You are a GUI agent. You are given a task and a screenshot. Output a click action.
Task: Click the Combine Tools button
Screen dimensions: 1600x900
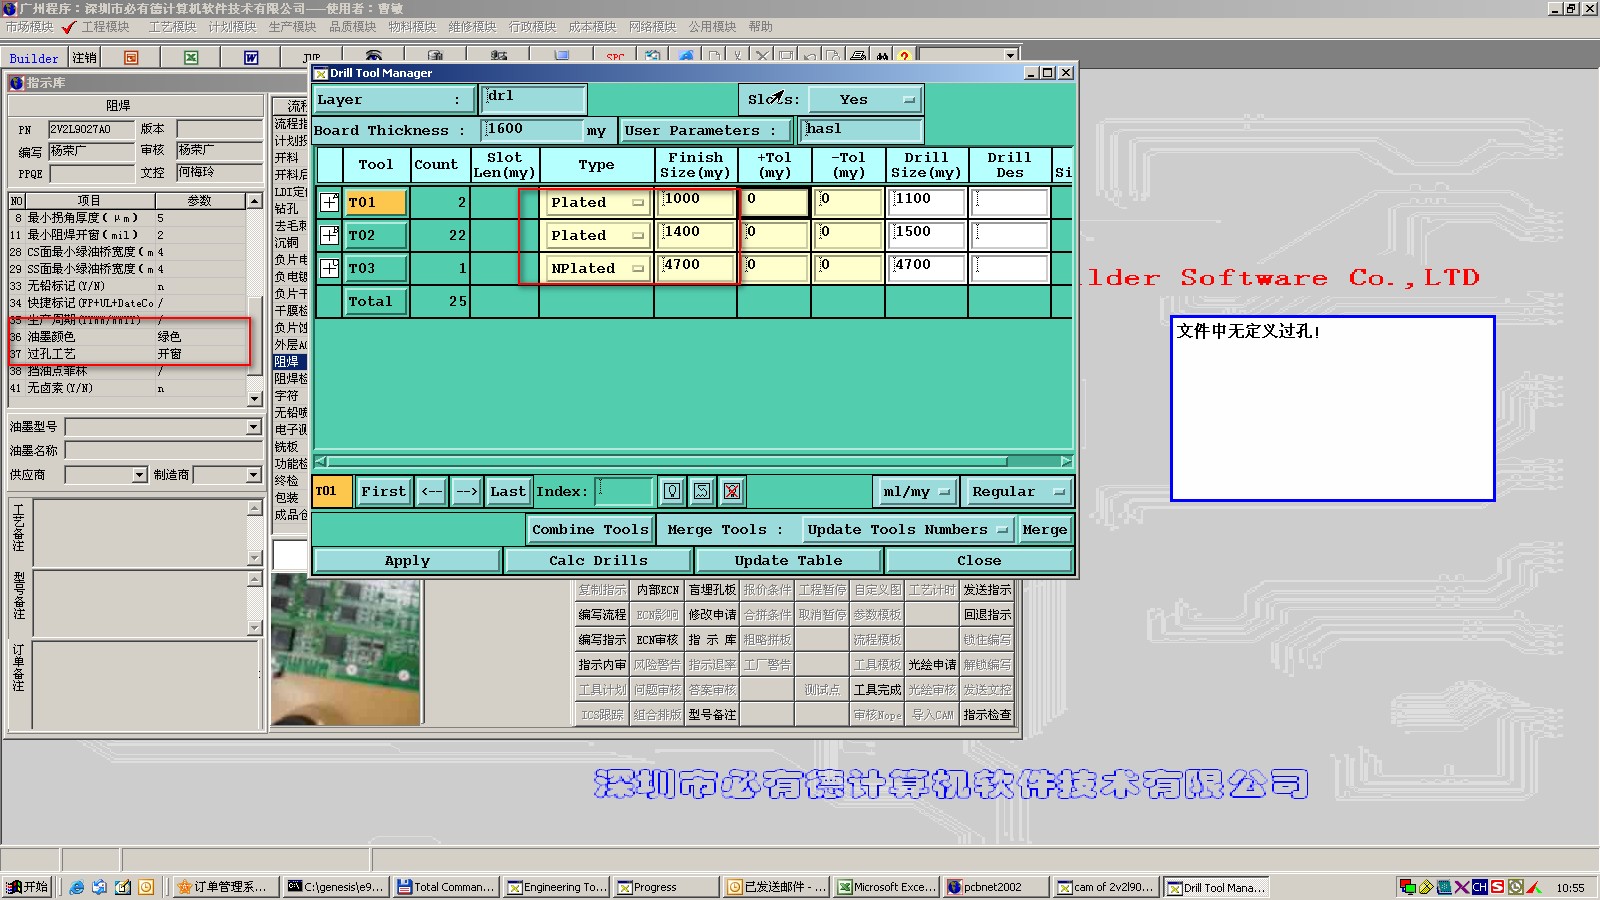click(x=590, y=529)
